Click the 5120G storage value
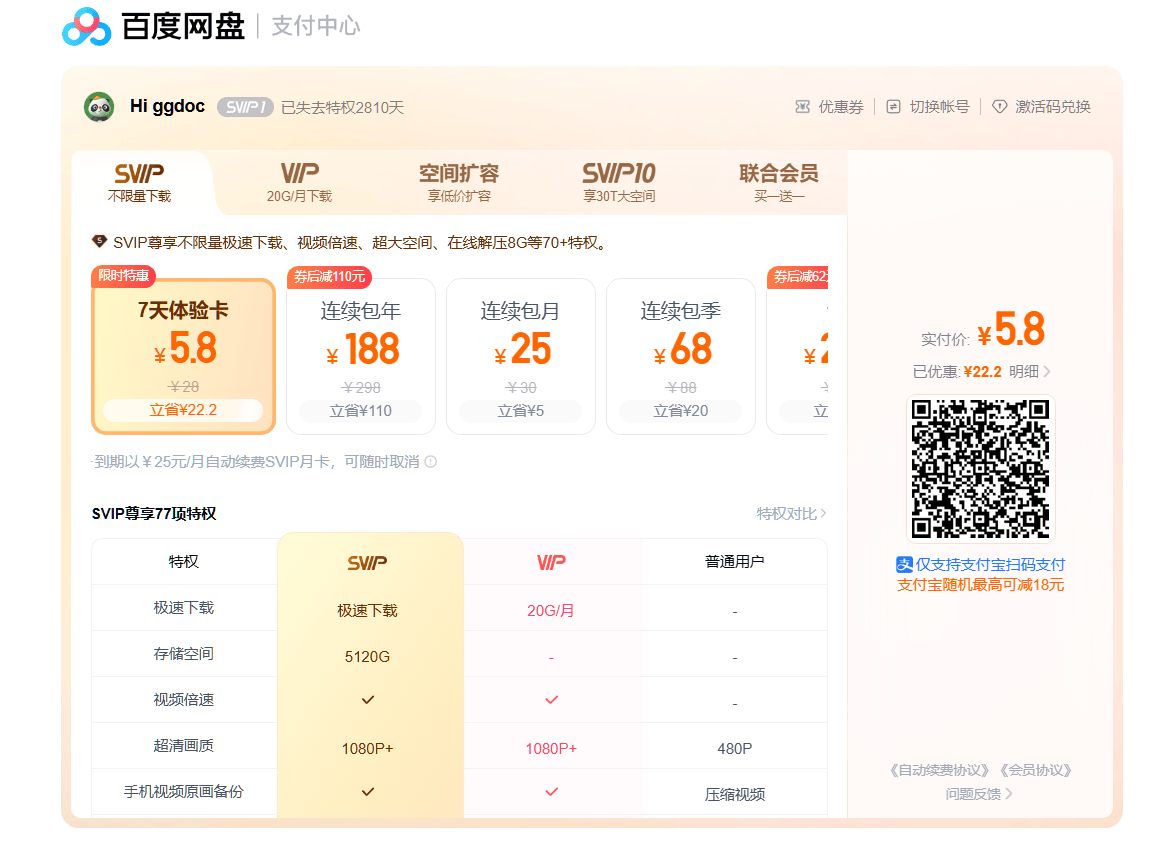 tap(367, 656)
